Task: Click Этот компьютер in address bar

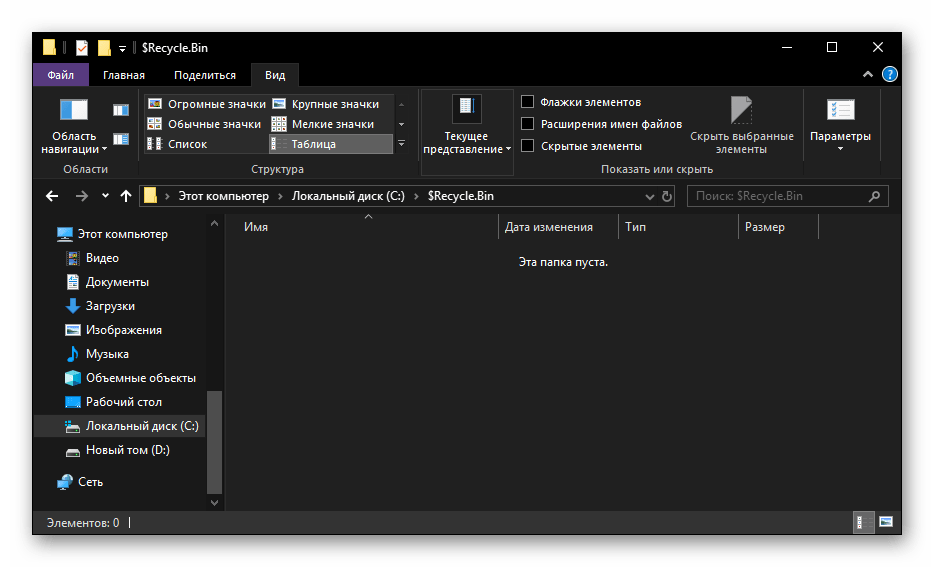Action: tap(223, 196)
